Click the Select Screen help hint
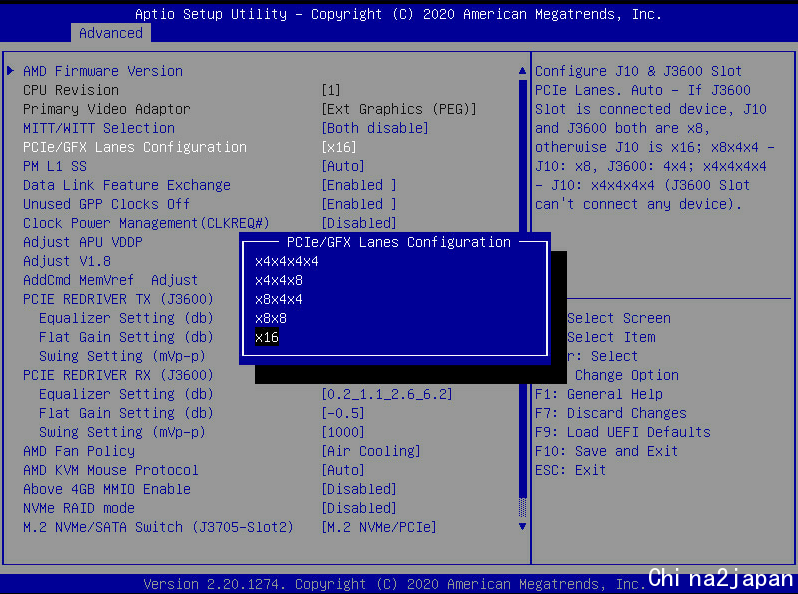 [619, 318]
